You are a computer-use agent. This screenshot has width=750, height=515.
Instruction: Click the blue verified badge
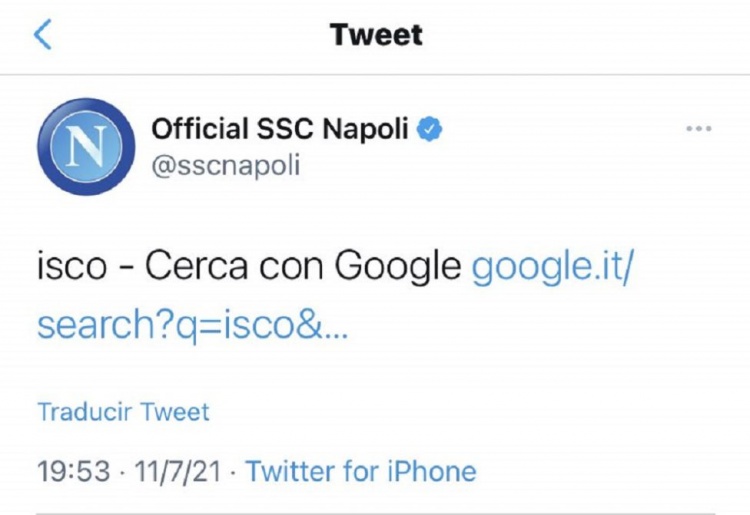click(431, 129)
